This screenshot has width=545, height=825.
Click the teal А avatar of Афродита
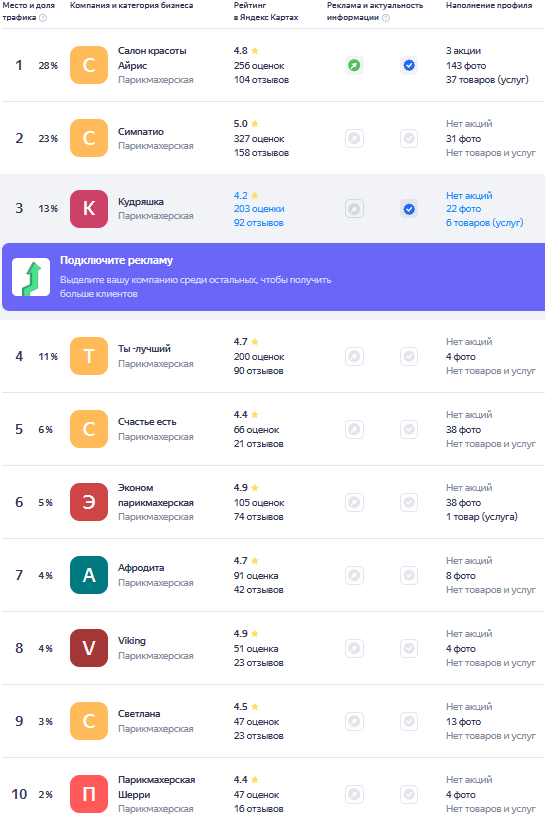(89, 575)
